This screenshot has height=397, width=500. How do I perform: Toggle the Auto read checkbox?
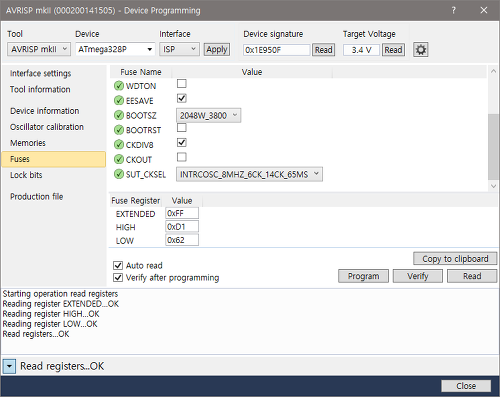point(118,265)
